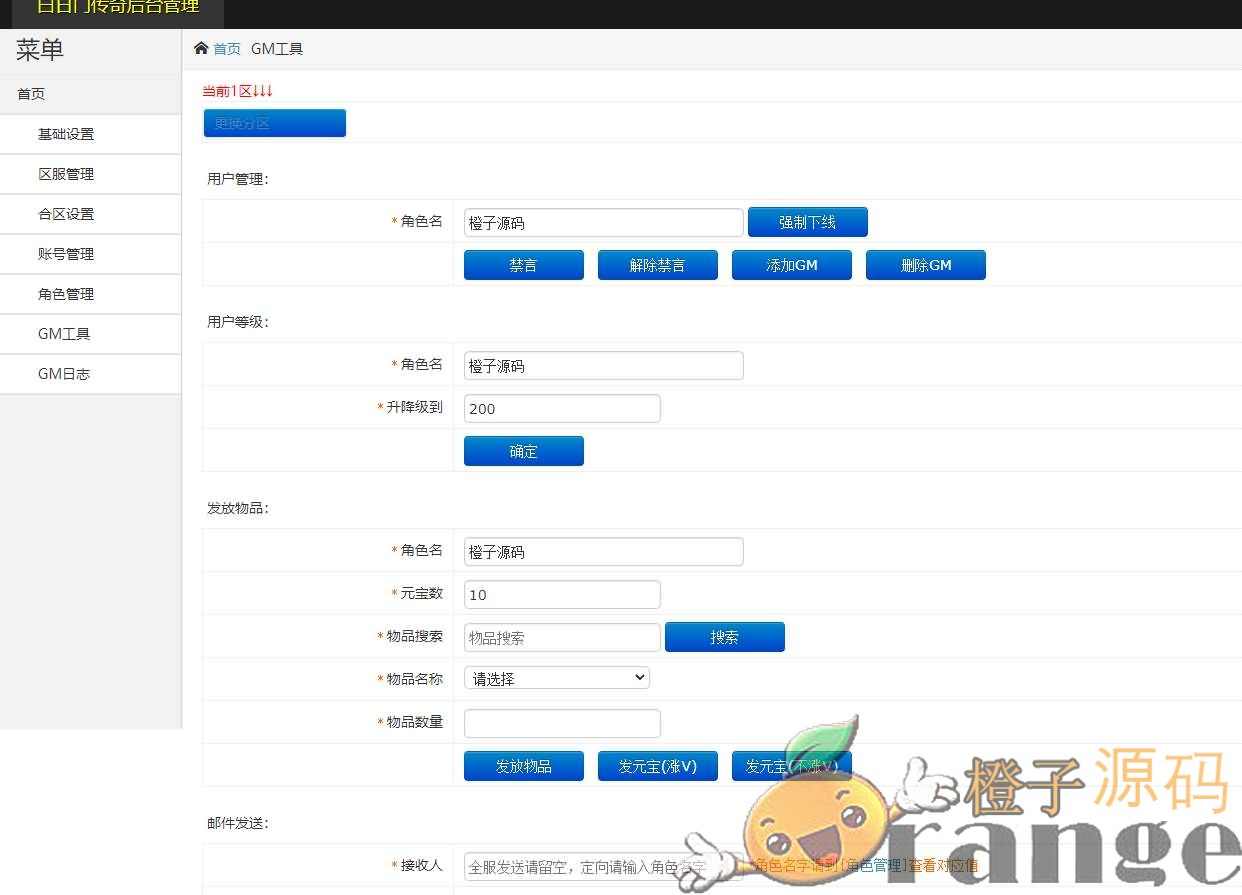Click the 更换分区 button
The height and width of the screenshot is (895, 1242).
tap(274, 123)
